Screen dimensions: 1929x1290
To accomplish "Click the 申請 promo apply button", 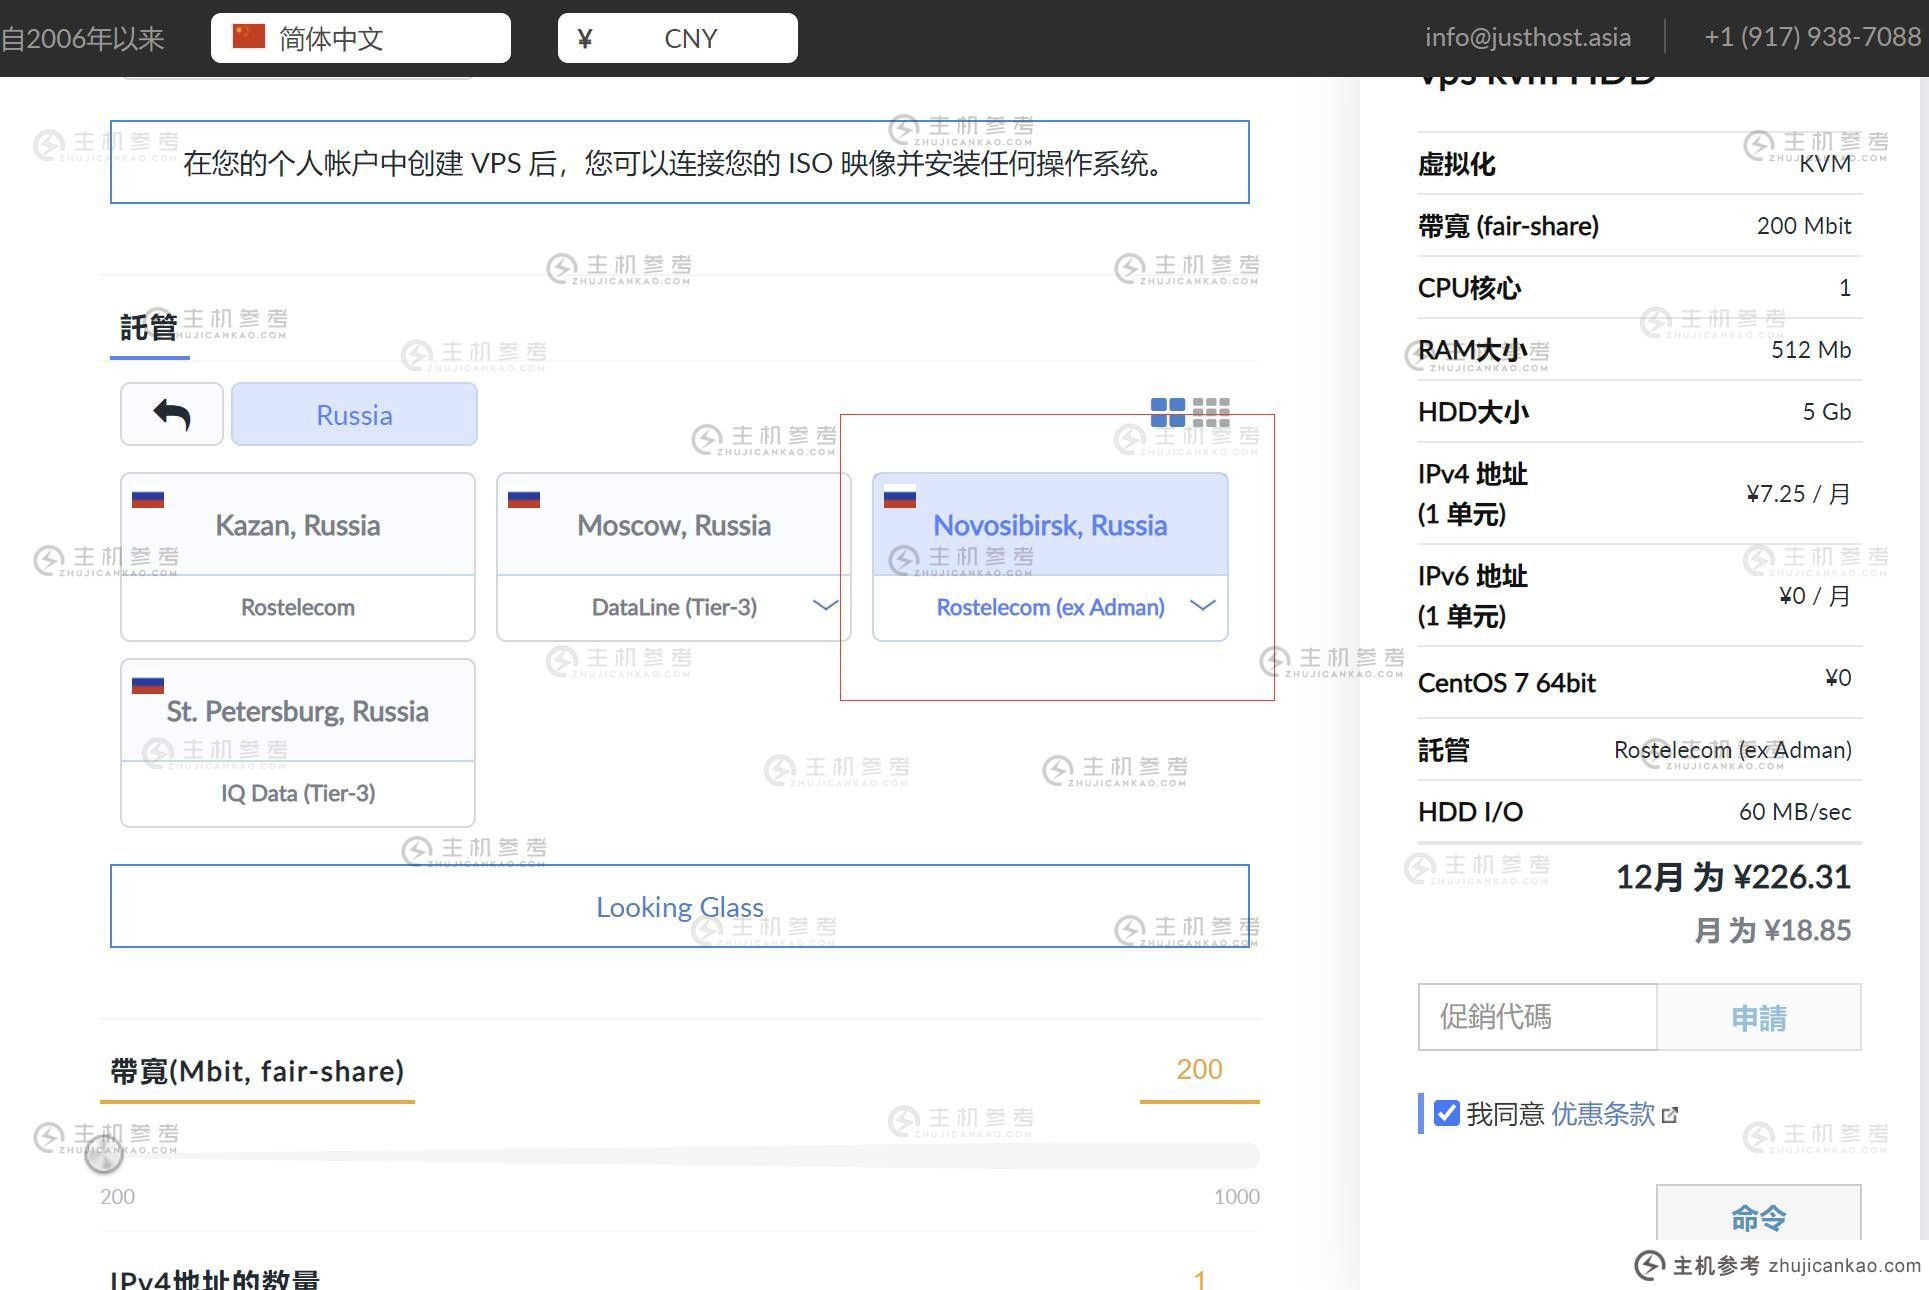I will 1759,1018.
